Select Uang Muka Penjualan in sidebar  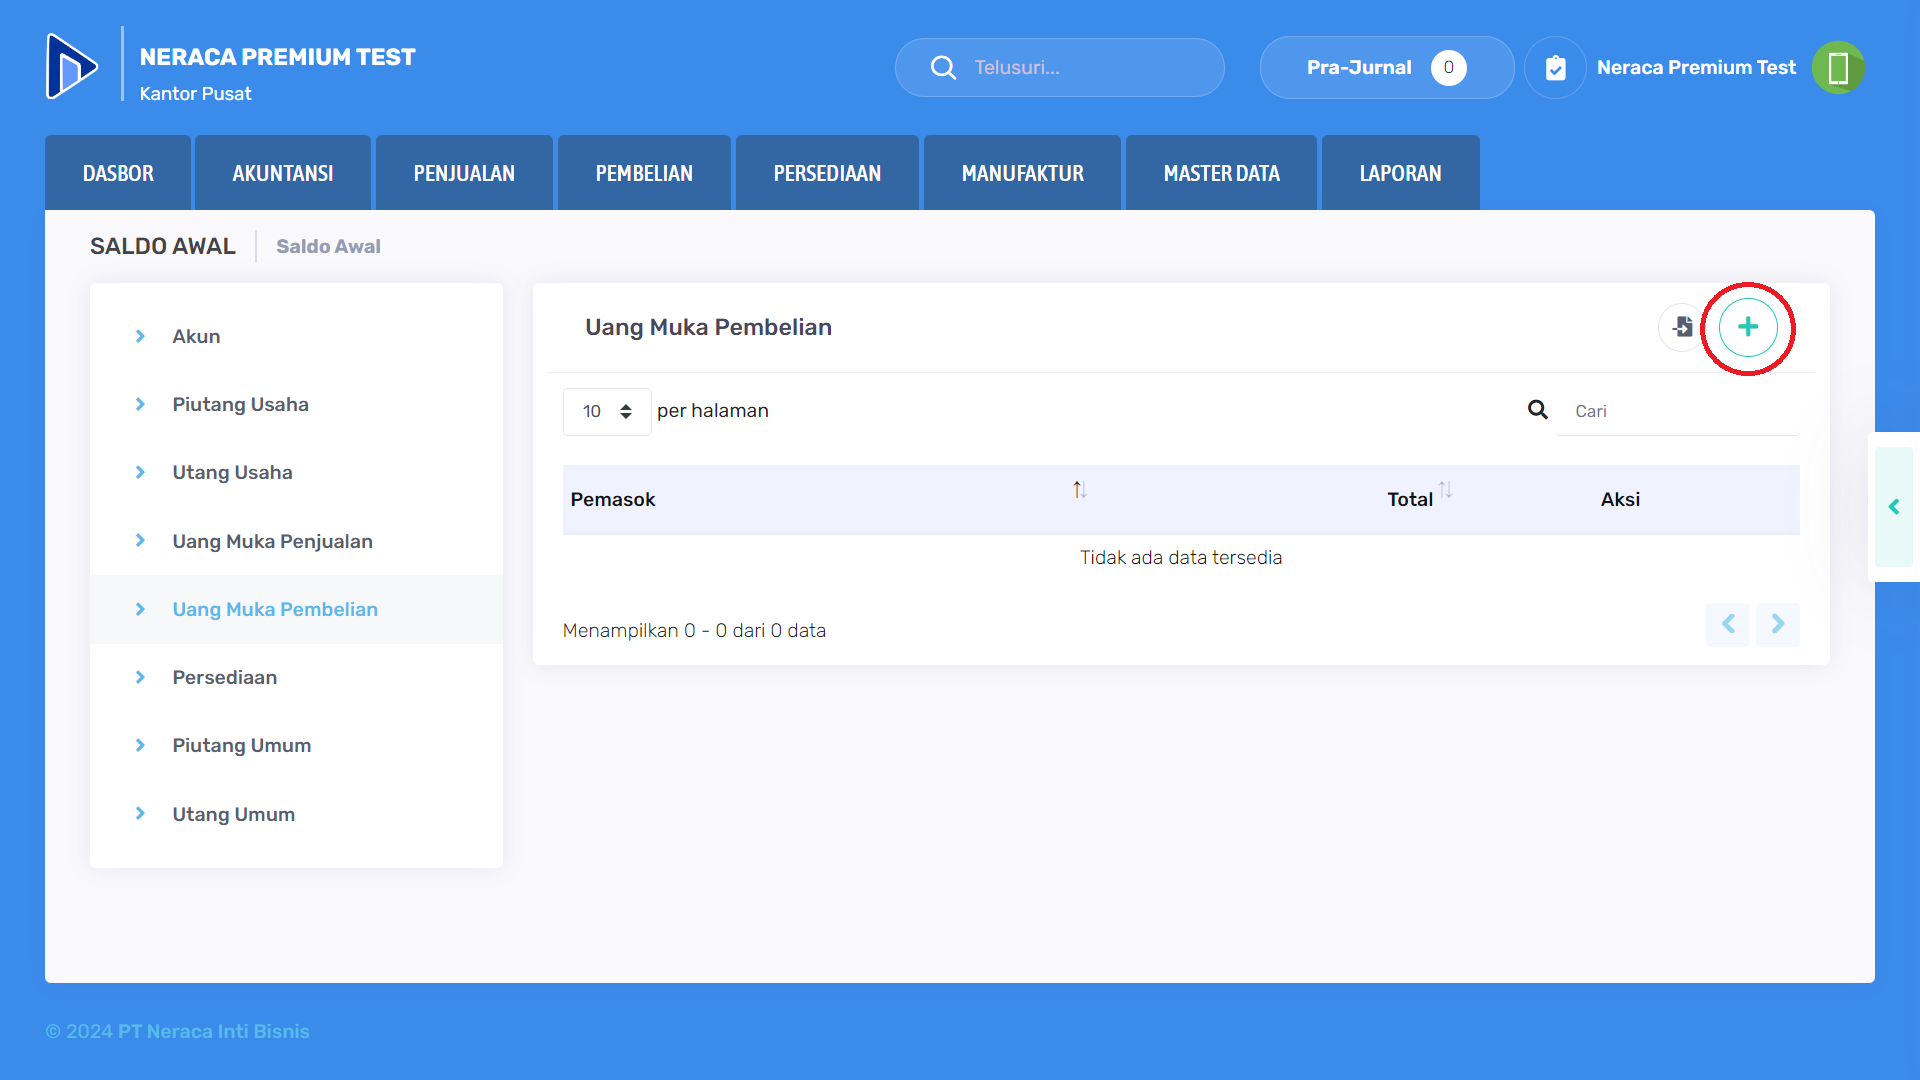tap(296, 541)
